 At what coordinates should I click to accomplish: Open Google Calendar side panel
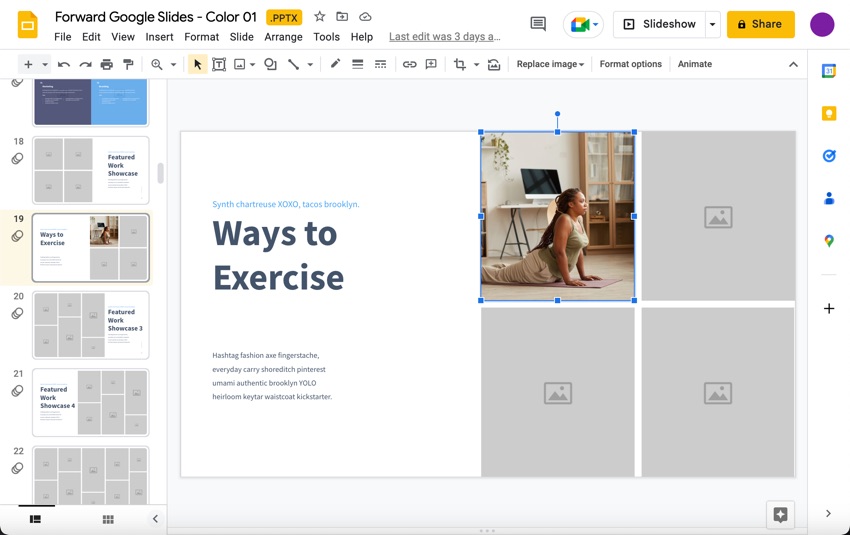pyautogui.click(x=829, y=71)
